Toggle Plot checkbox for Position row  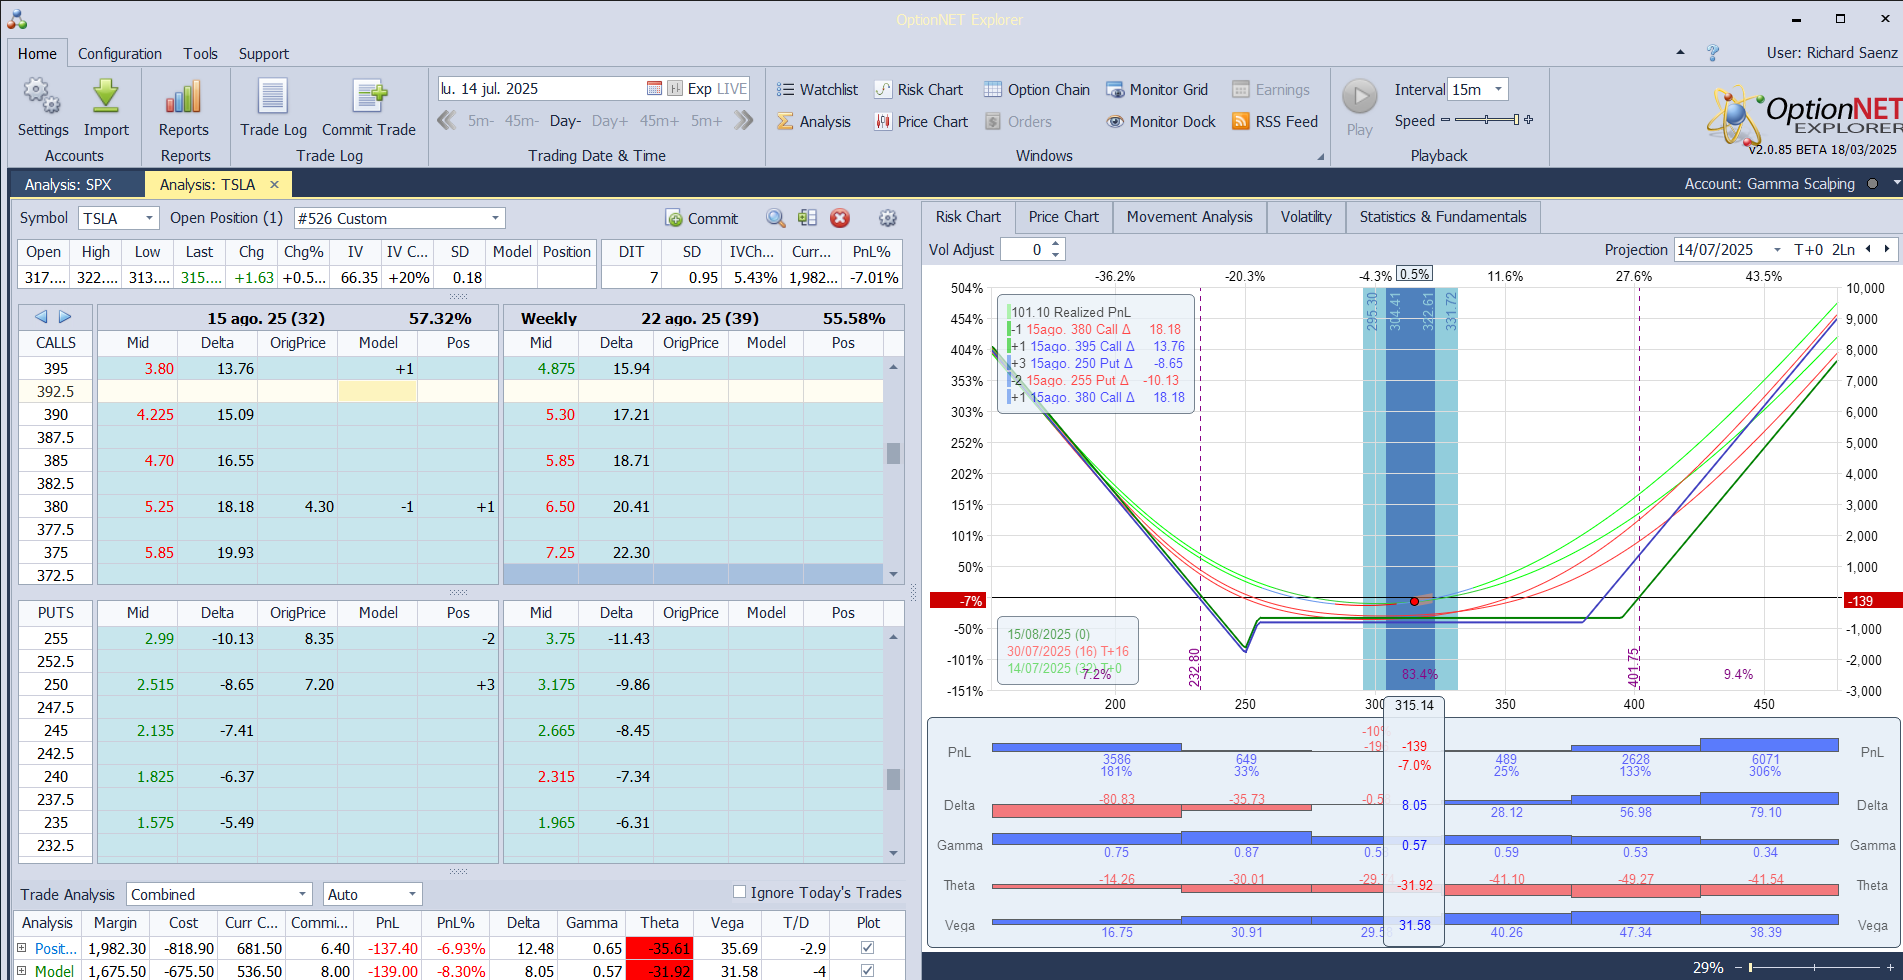(x=867, y=948)
